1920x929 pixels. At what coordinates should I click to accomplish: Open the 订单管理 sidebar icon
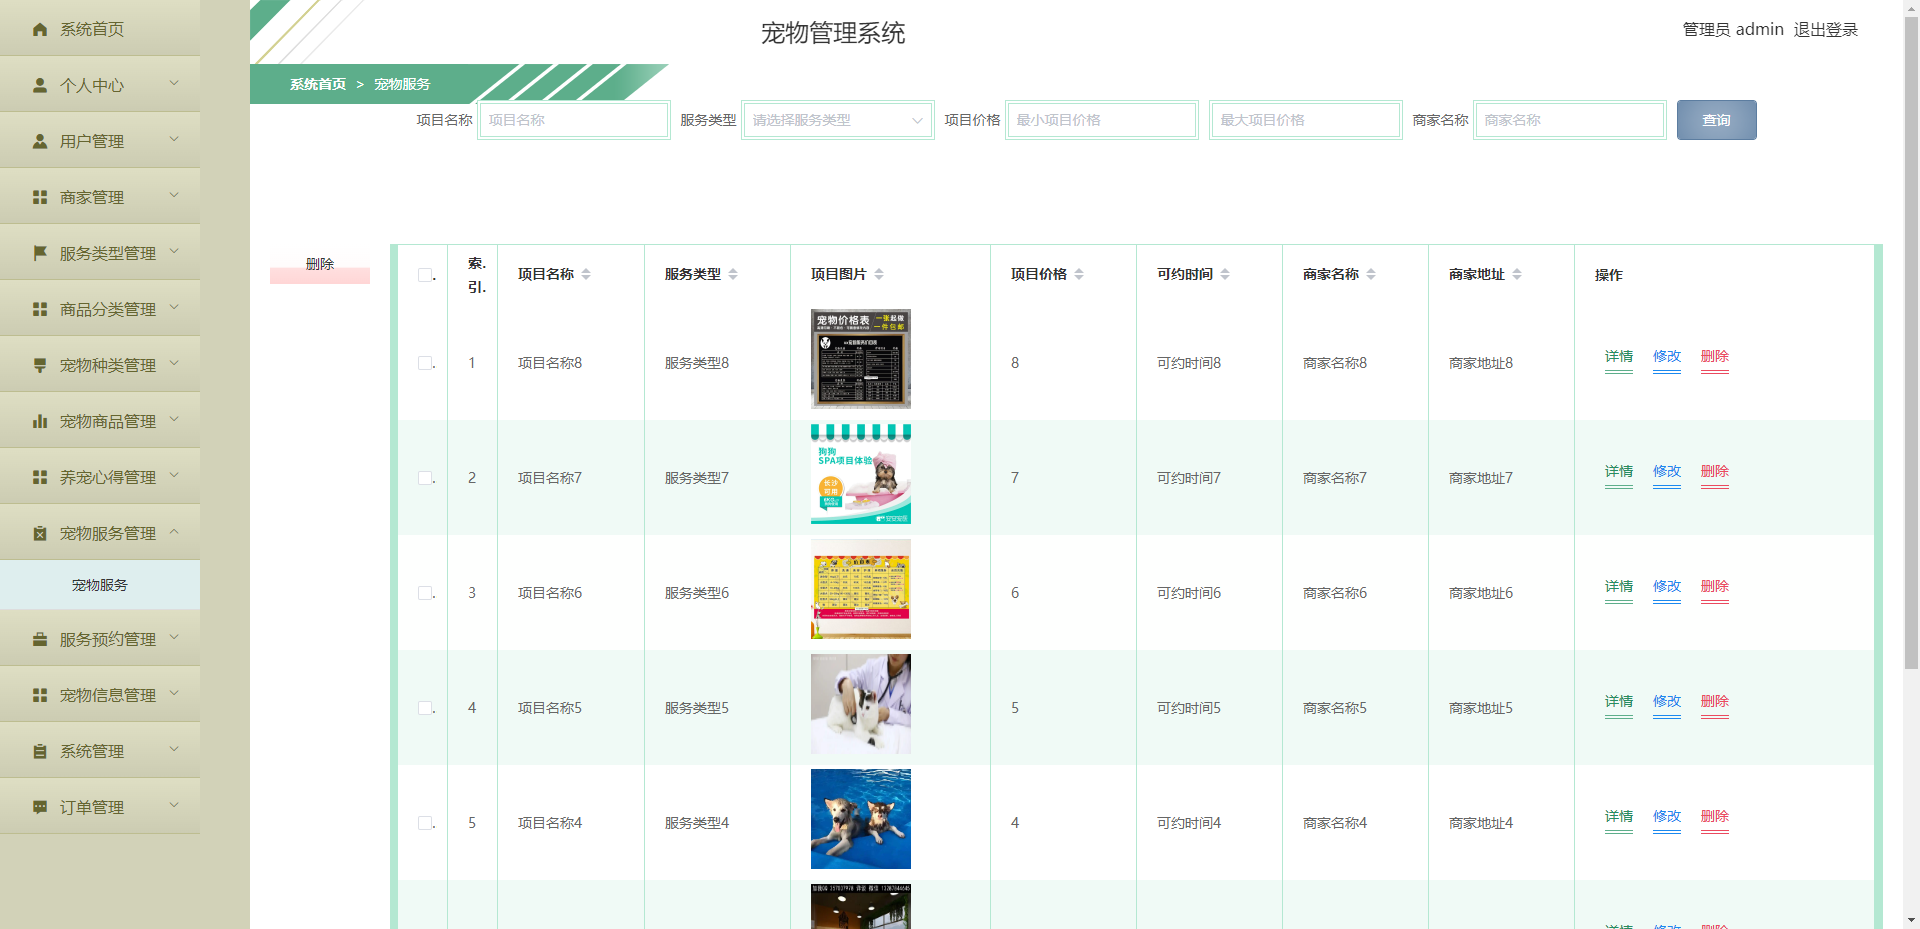pyautogui.click(x=38, y=806)
